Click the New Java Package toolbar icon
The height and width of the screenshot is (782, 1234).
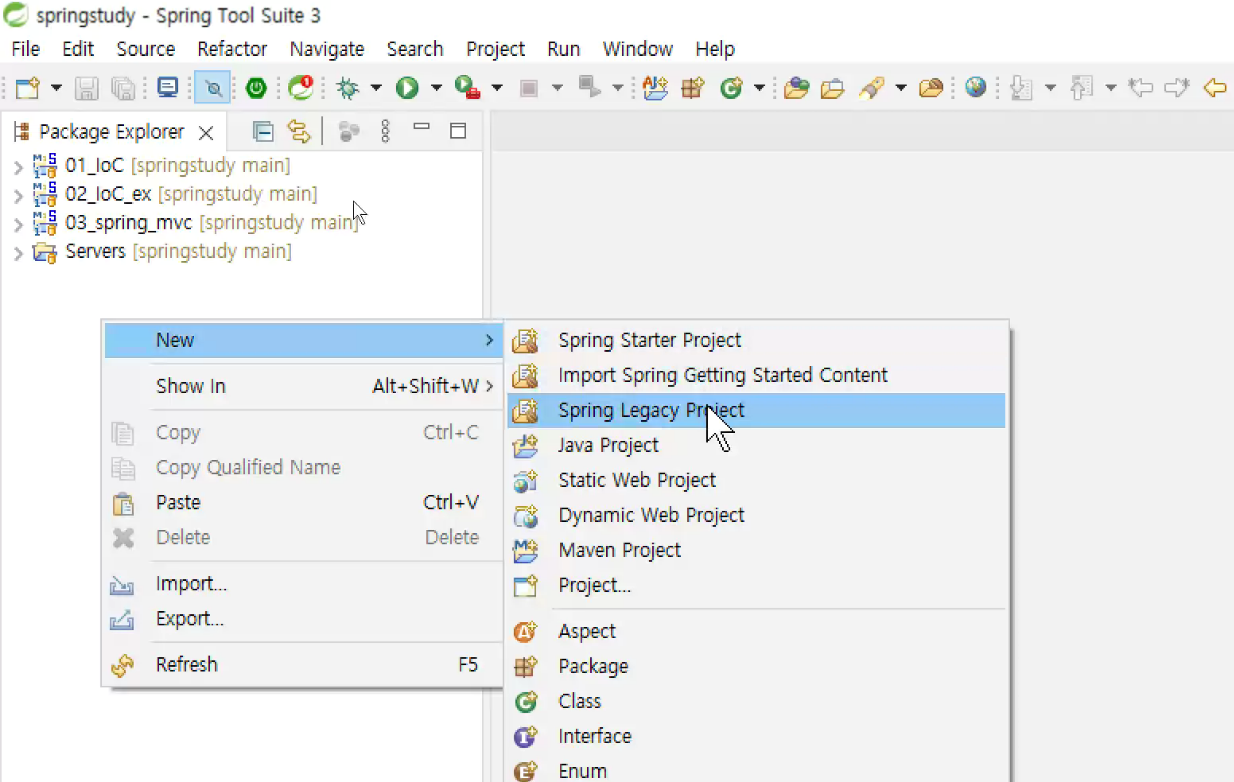(693, 88)
